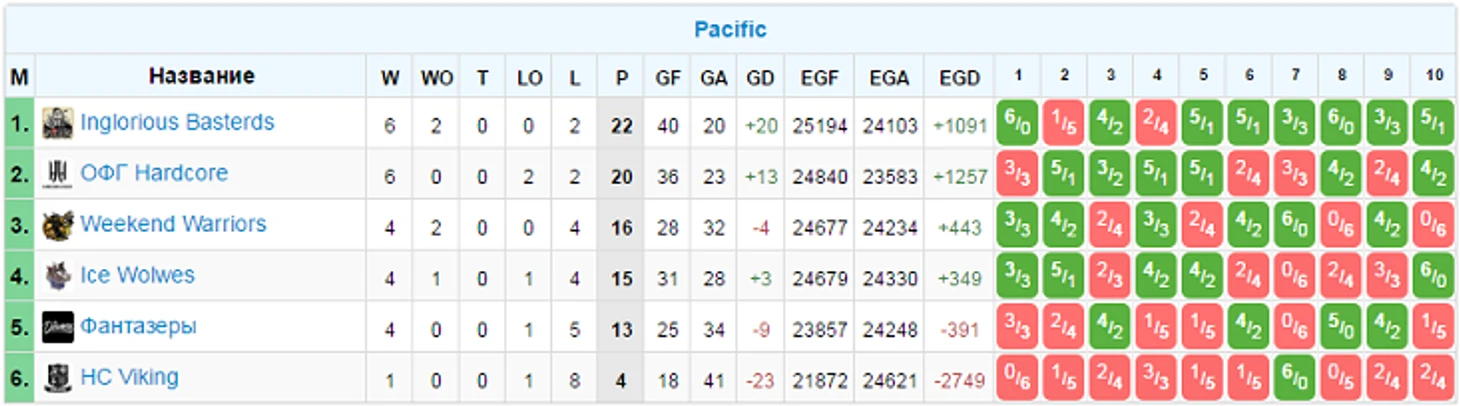
Task: Open HC Viking game 7 result 6/0
Action: click(1295, 378)
